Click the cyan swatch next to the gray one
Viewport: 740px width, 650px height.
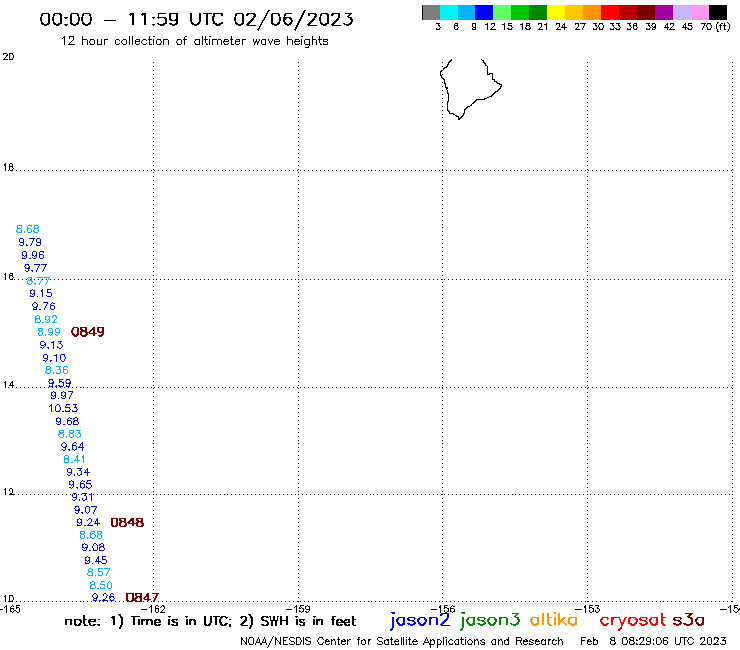coord(449,12)
